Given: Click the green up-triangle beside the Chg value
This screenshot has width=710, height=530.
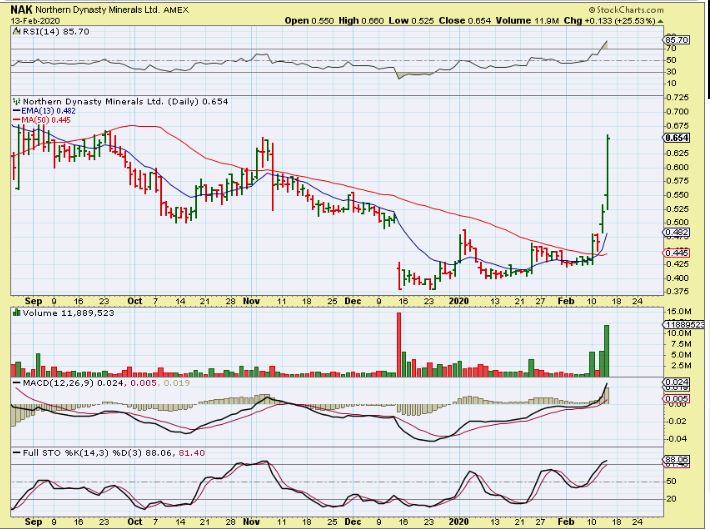Looking at the screenshot, I should pos(661,21).
